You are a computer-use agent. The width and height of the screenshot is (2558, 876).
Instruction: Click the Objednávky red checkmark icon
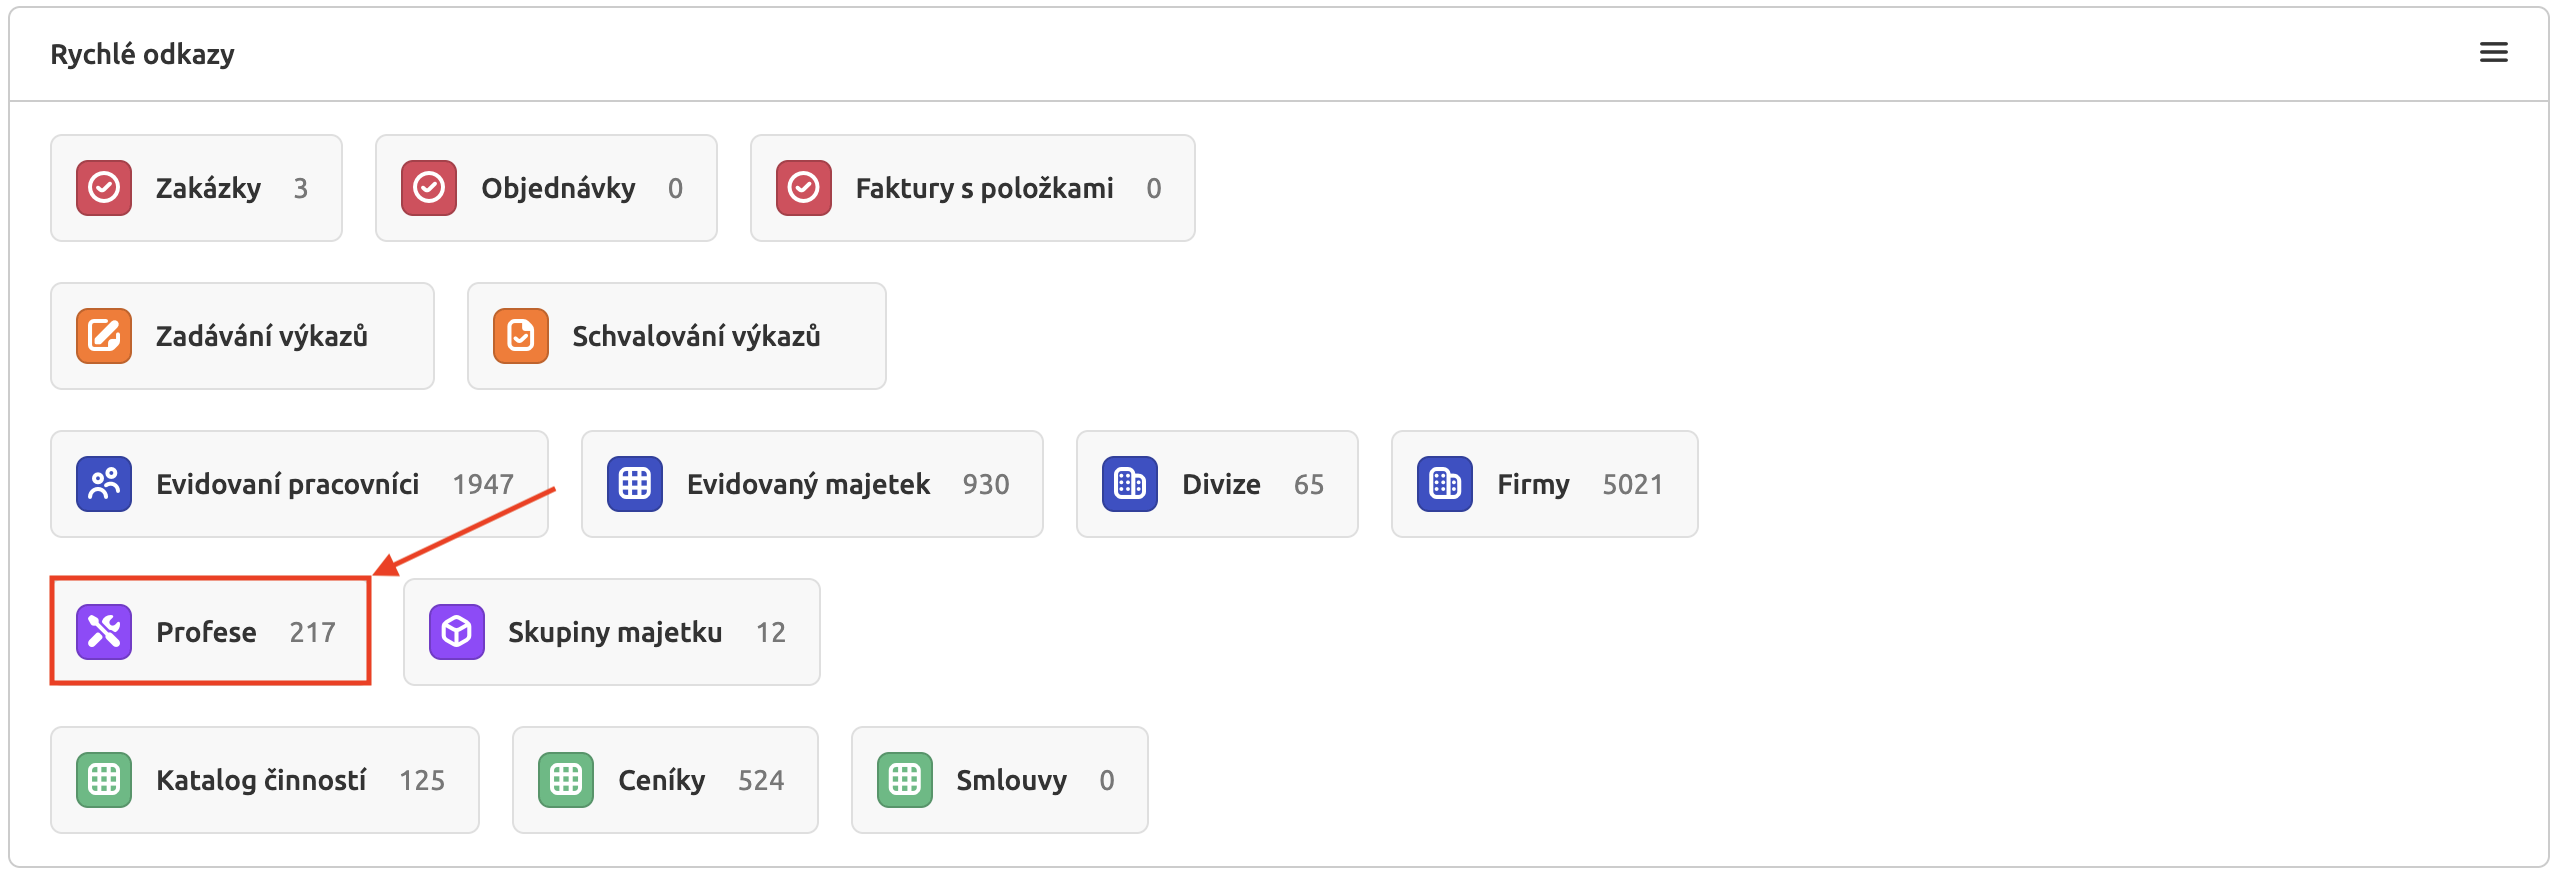[x=429, y=188]
